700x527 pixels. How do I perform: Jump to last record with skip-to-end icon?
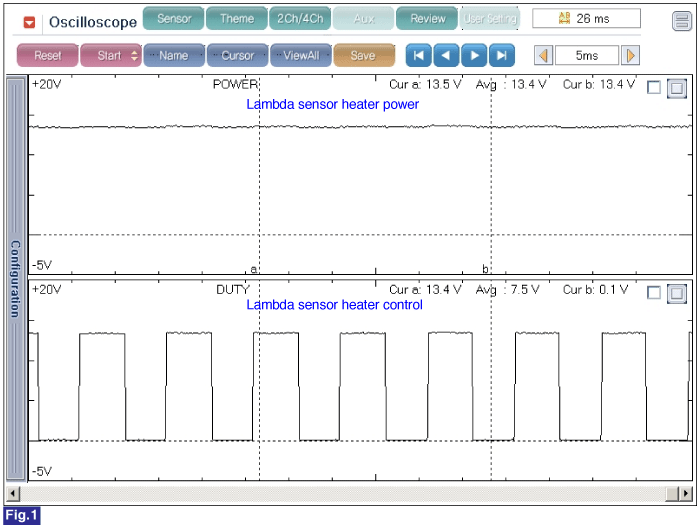click(502, 55)
